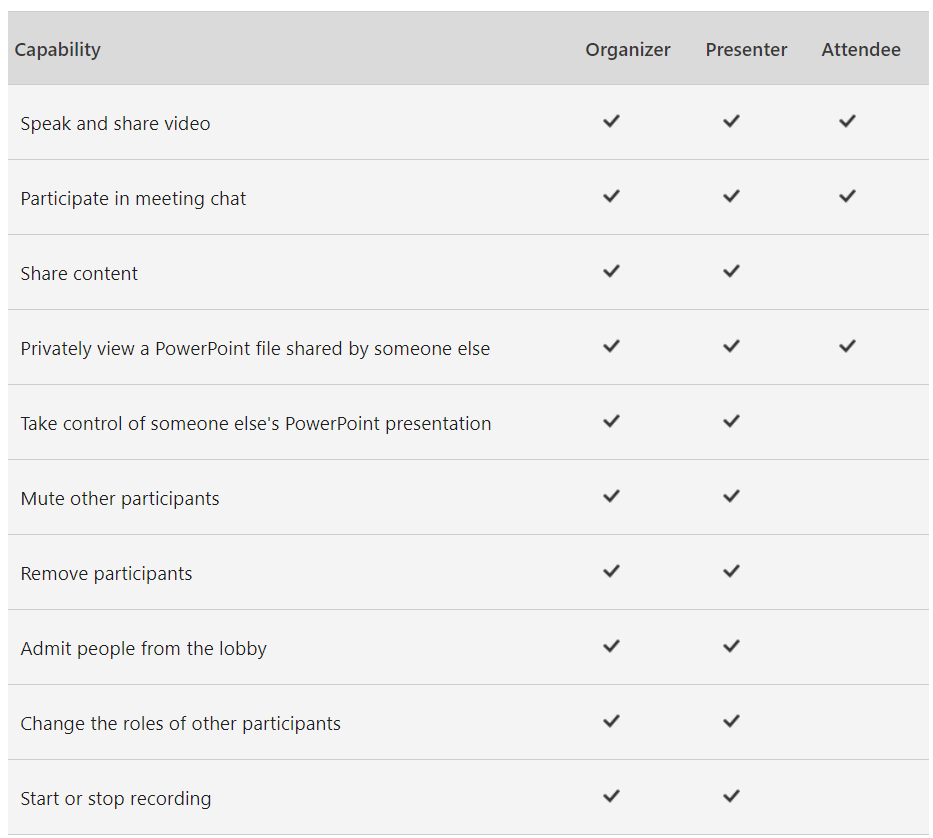
Task: Click the Organizer checkmark for Start or stop recording
Action: (611, 796)
